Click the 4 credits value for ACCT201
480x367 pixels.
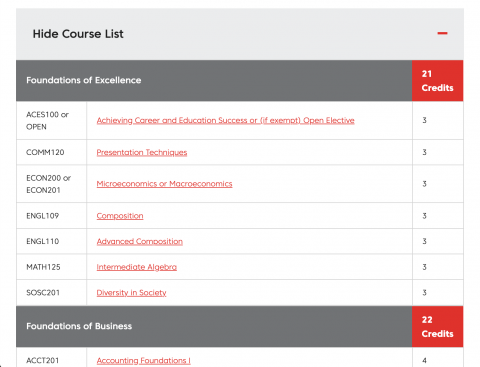424,360
